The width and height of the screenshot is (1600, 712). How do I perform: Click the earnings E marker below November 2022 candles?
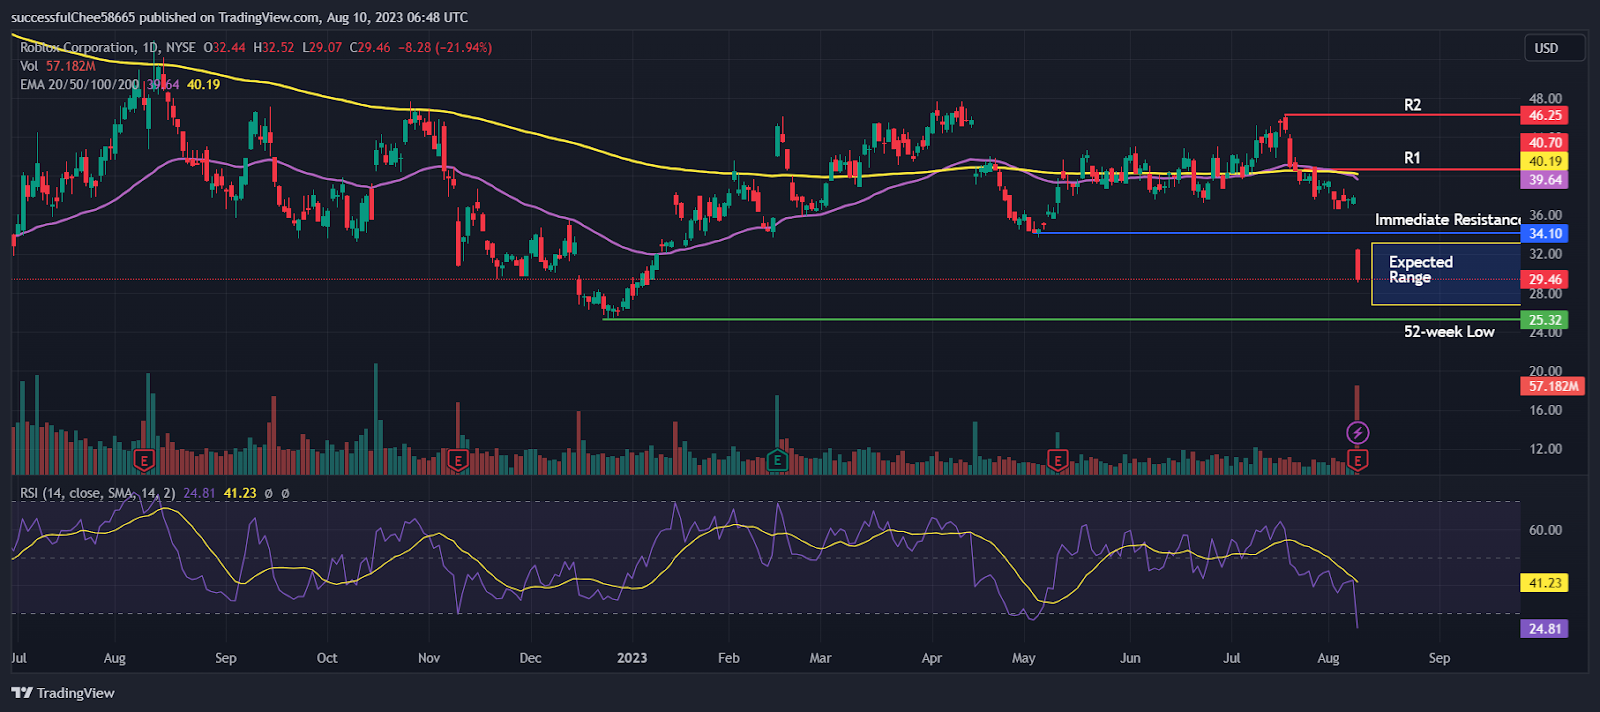click(x=458, y=461)
